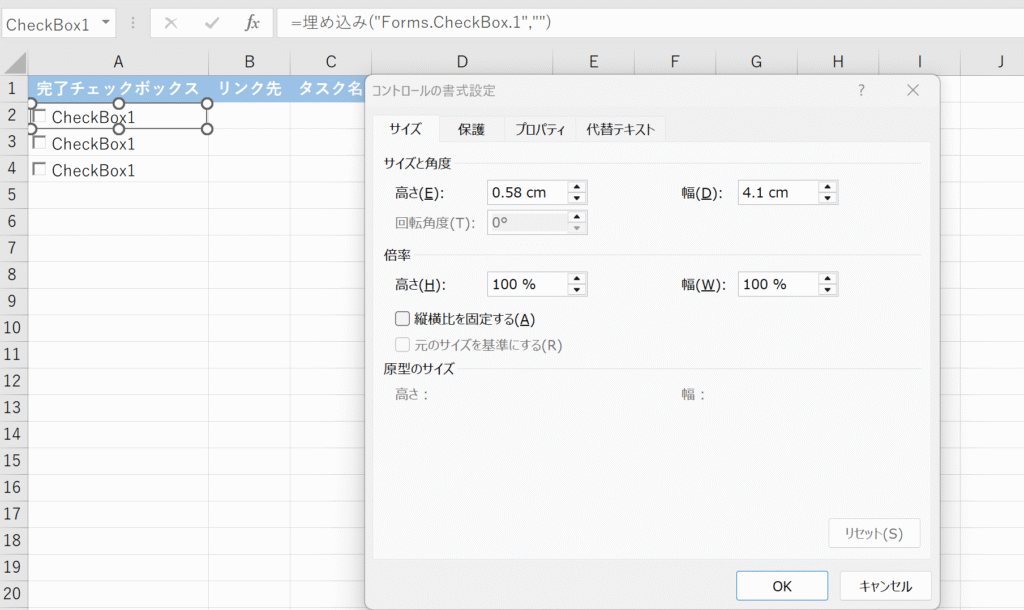This screenshot has height=610, width=1024.
Task: Enable 縦横比を固定する checkbox
Action: pos(403,319)
